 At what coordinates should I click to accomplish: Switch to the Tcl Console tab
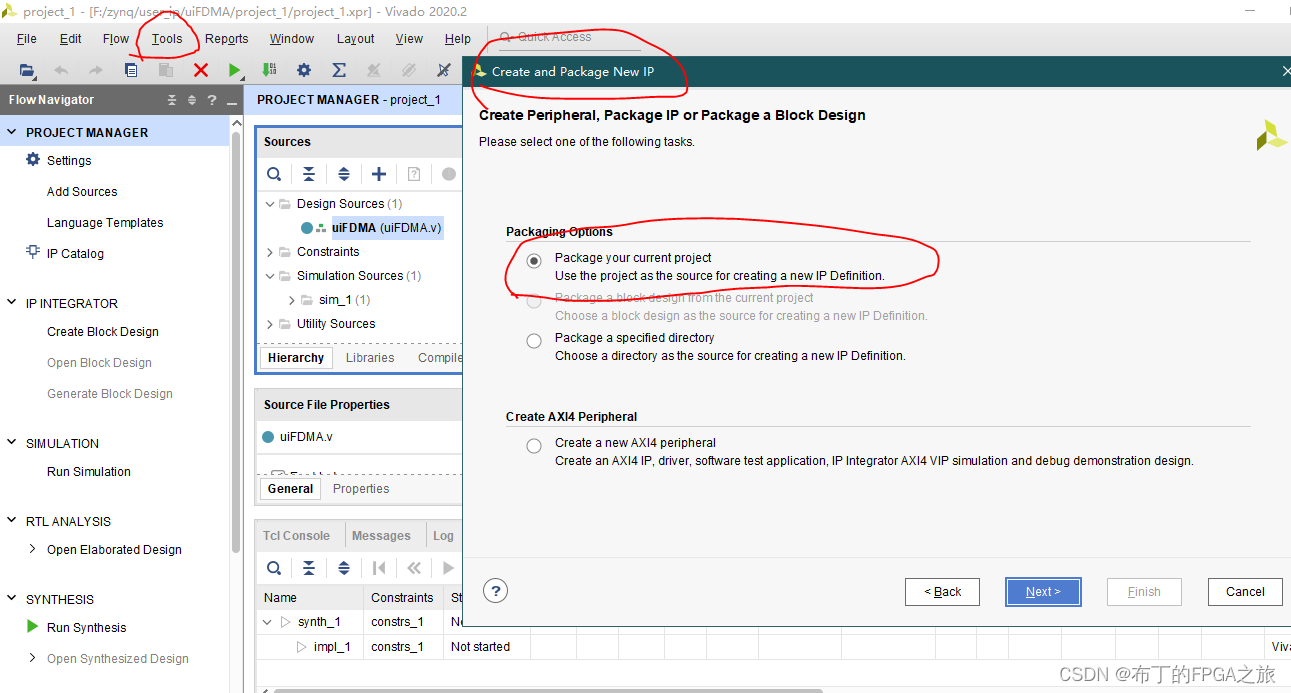pos(296,536)
